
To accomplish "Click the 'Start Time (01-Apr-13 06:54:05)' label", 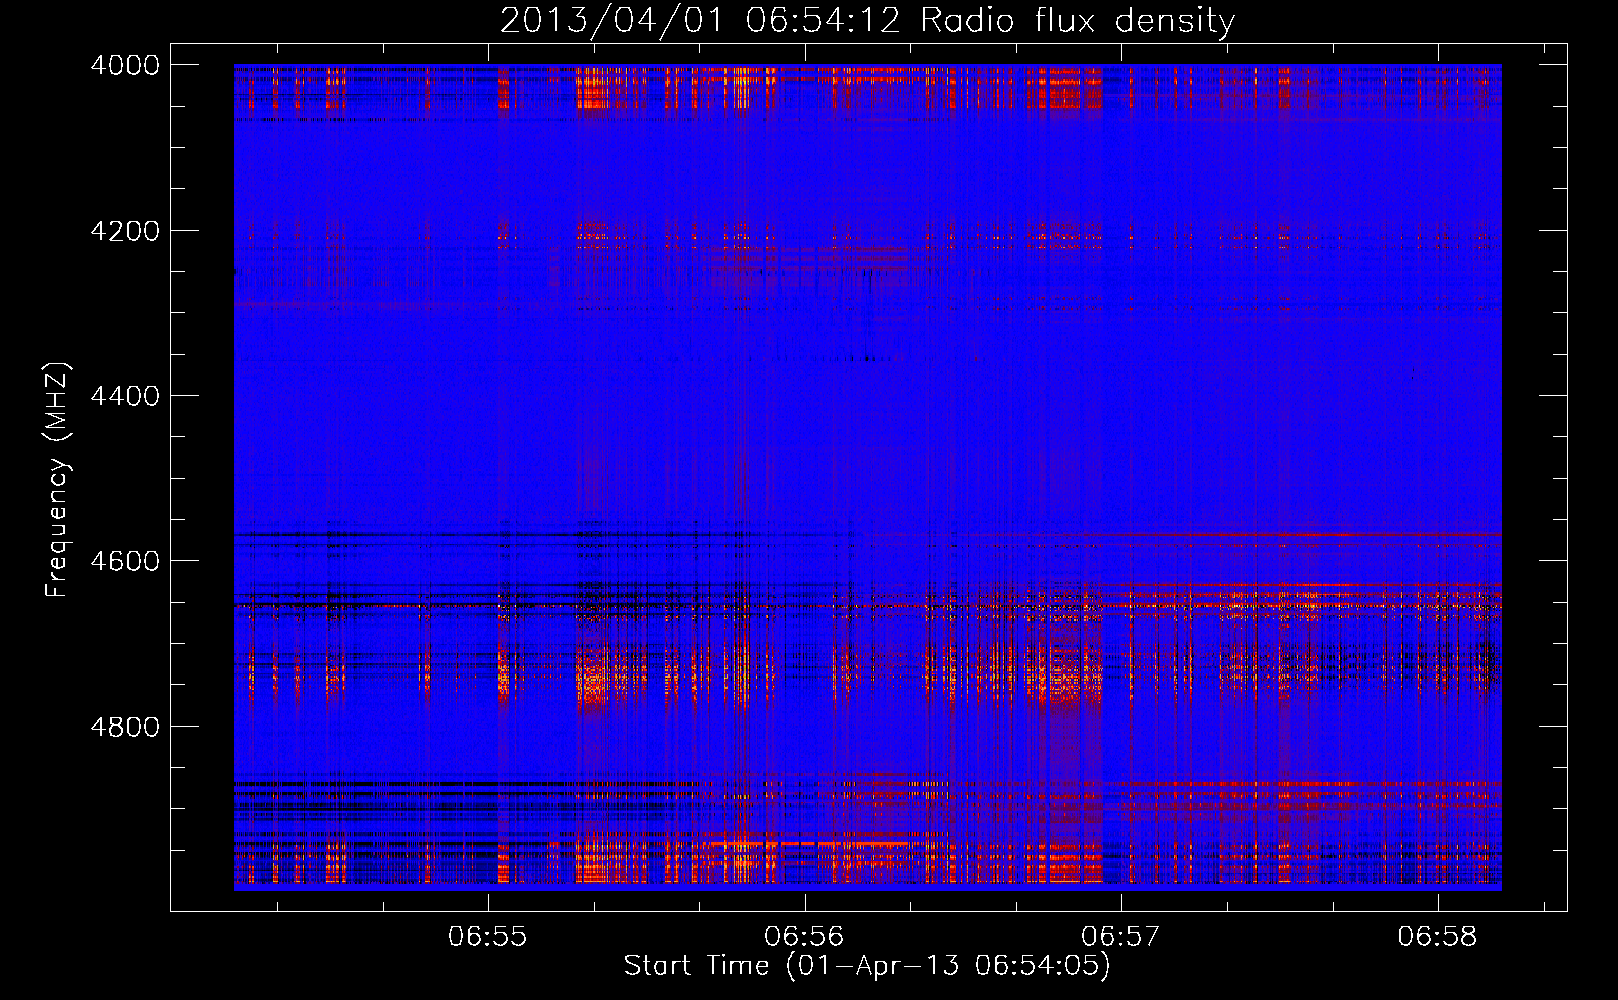I will 867,966.
